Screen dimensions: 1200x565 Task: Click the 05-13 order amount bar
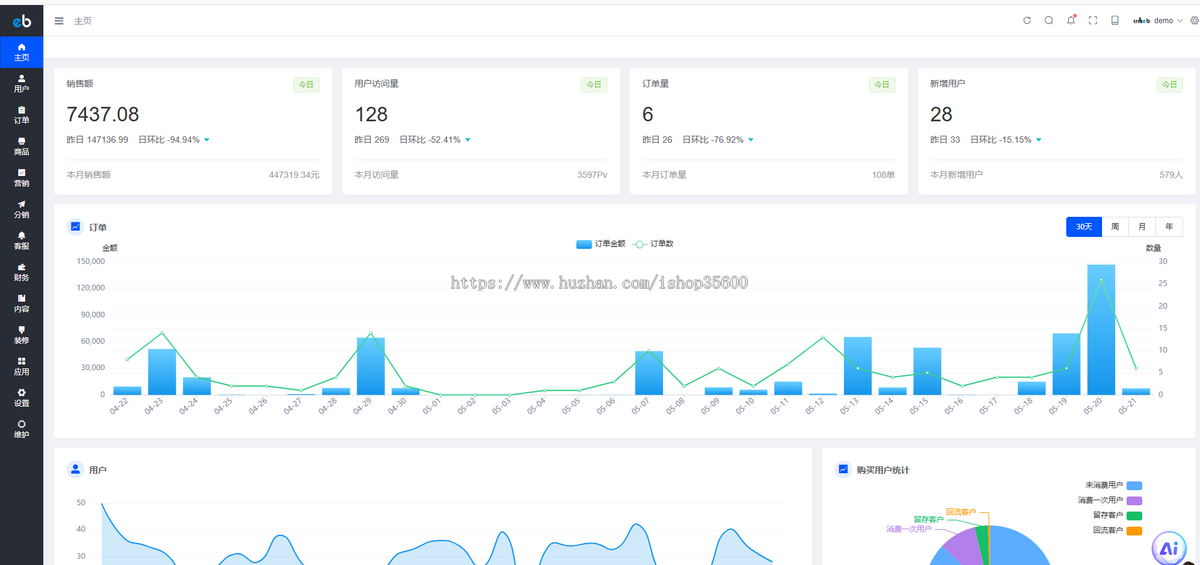point(857,366)
